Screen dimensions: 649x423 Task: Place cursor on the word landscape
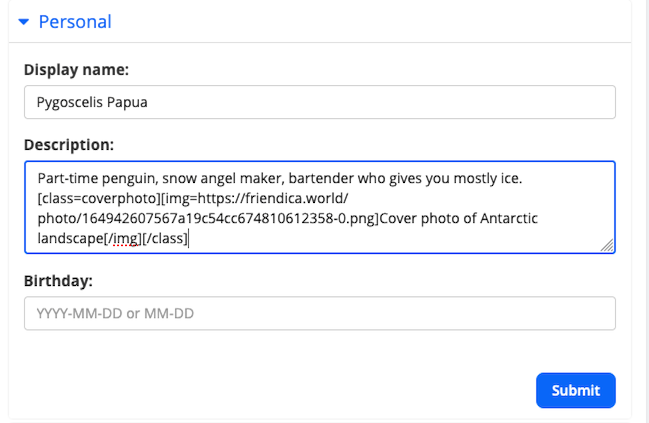[x=70, y=238]
